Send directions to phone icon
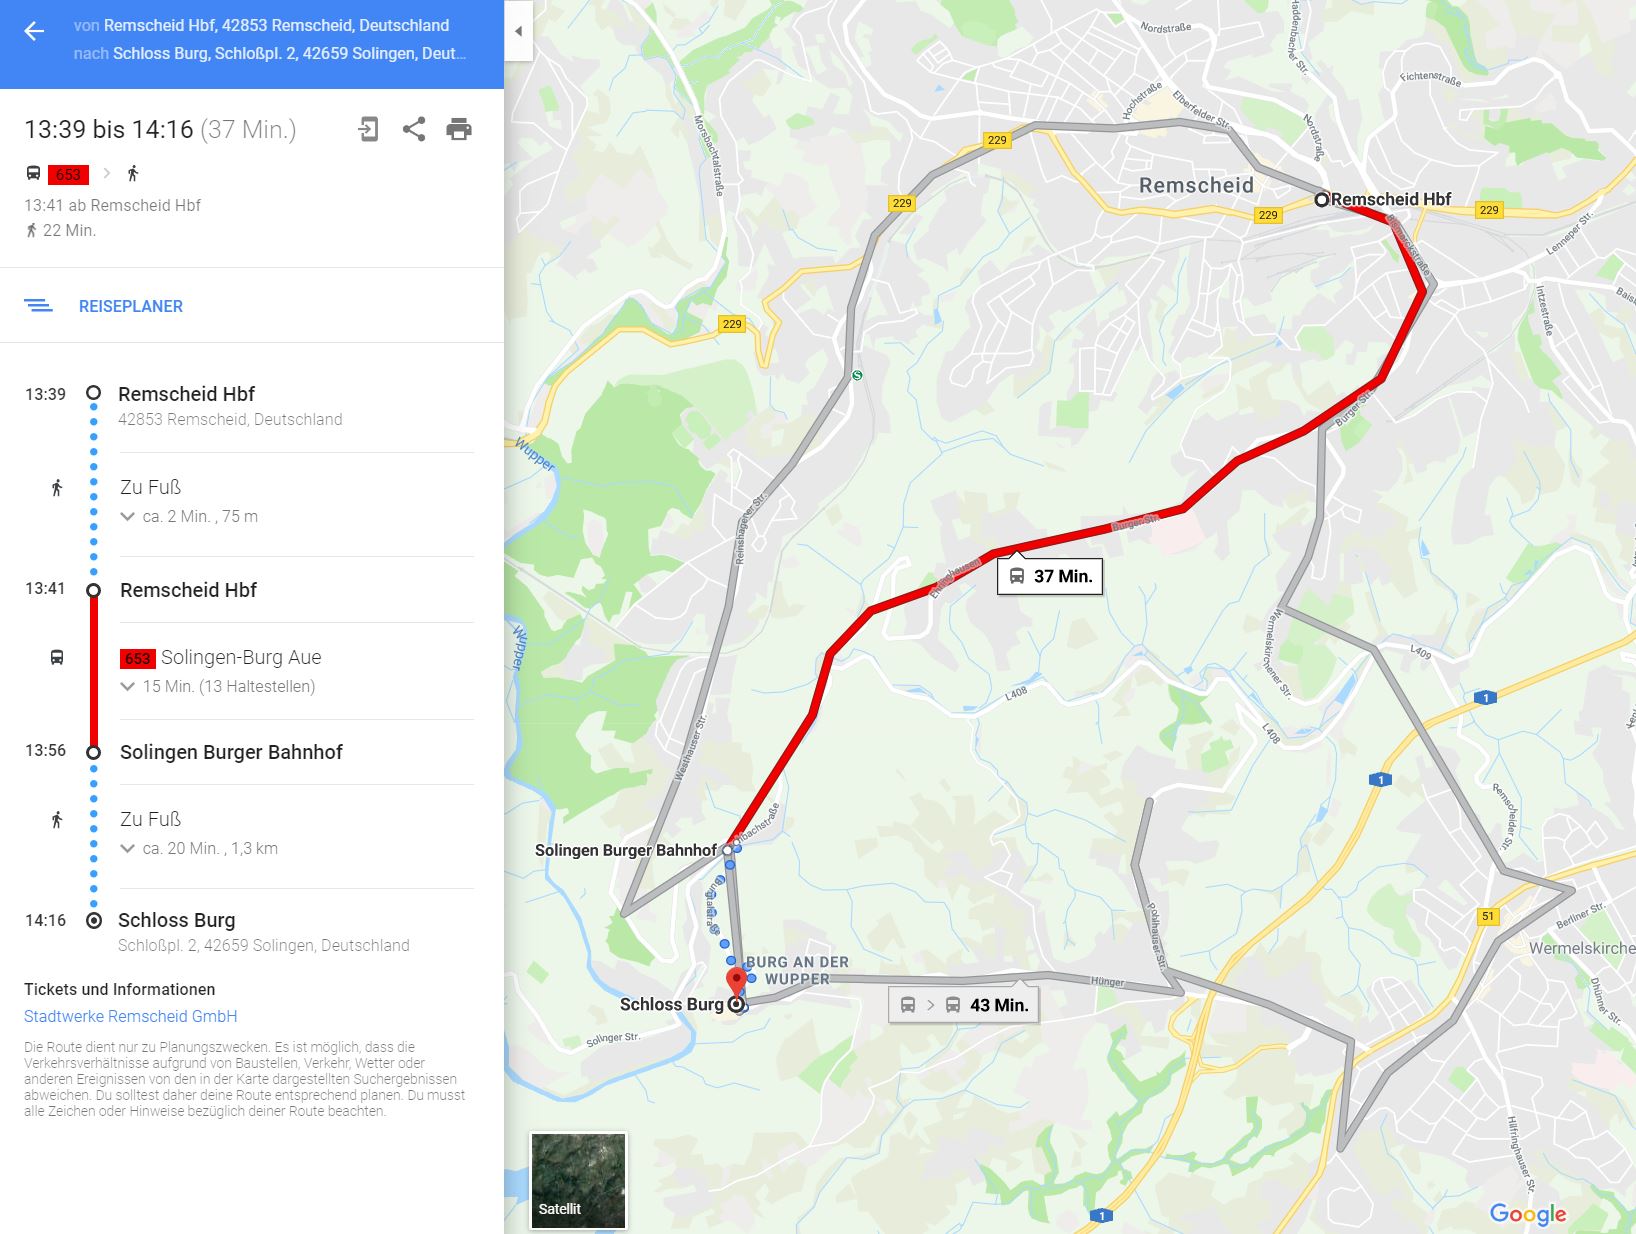Image resolution: width=1636 pixels, height=1234 pixels. (368, 129)
